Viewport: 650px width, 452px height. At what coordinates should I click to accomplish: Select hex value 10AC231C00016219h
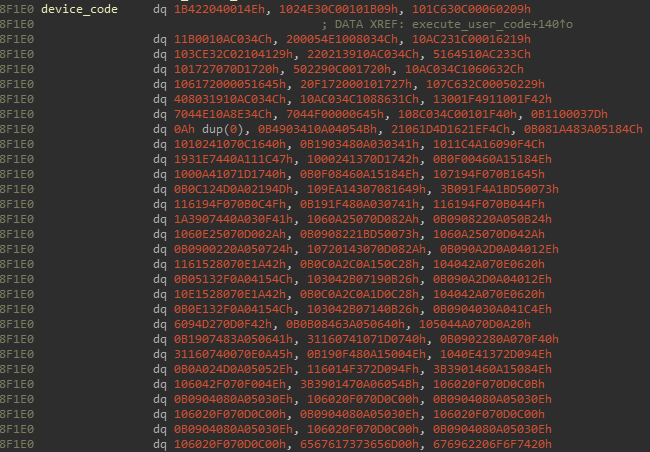click(471, 39)
